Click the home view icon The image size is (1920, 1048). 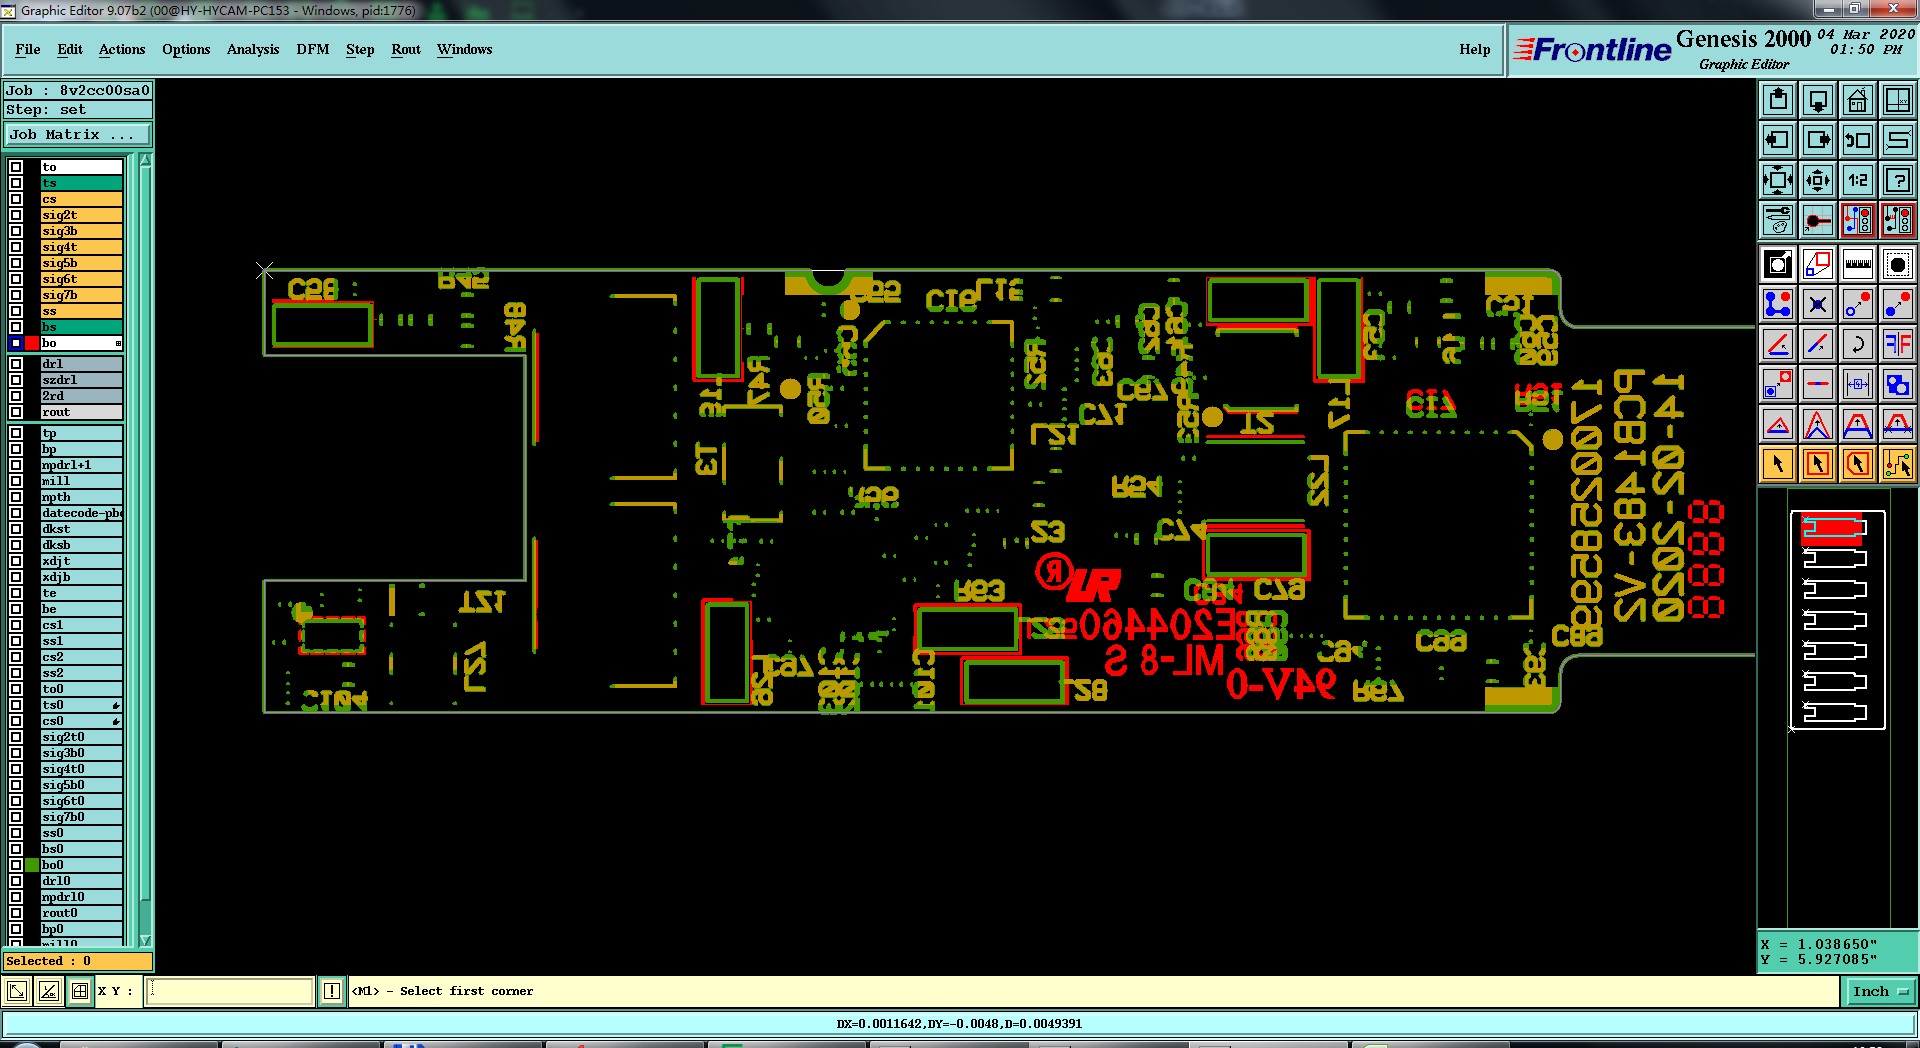point(1858,100)
